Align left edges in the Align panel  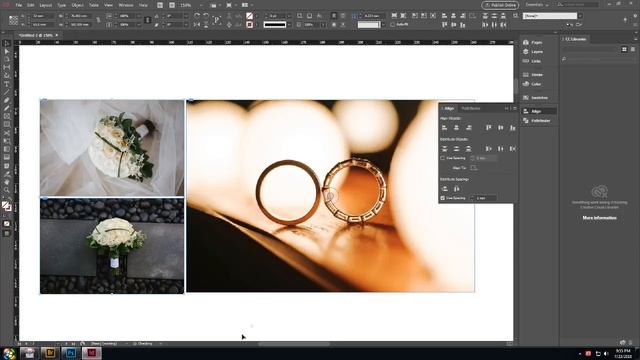444,128
